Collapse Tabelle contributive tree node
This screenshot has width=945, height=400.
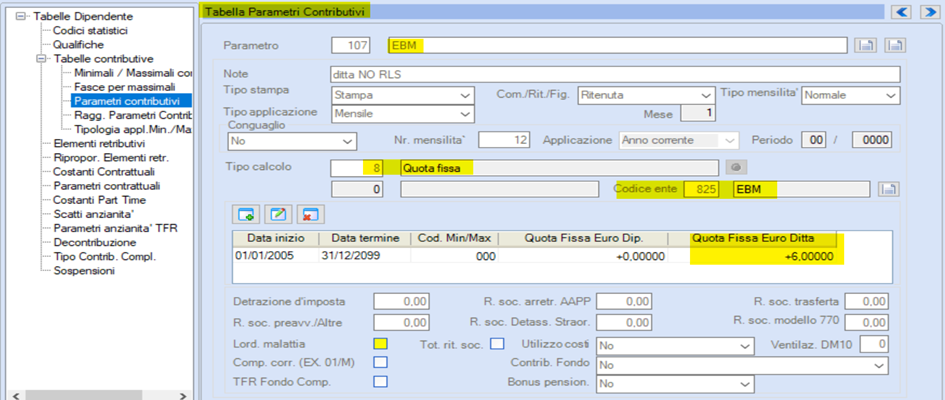point(41,59)
